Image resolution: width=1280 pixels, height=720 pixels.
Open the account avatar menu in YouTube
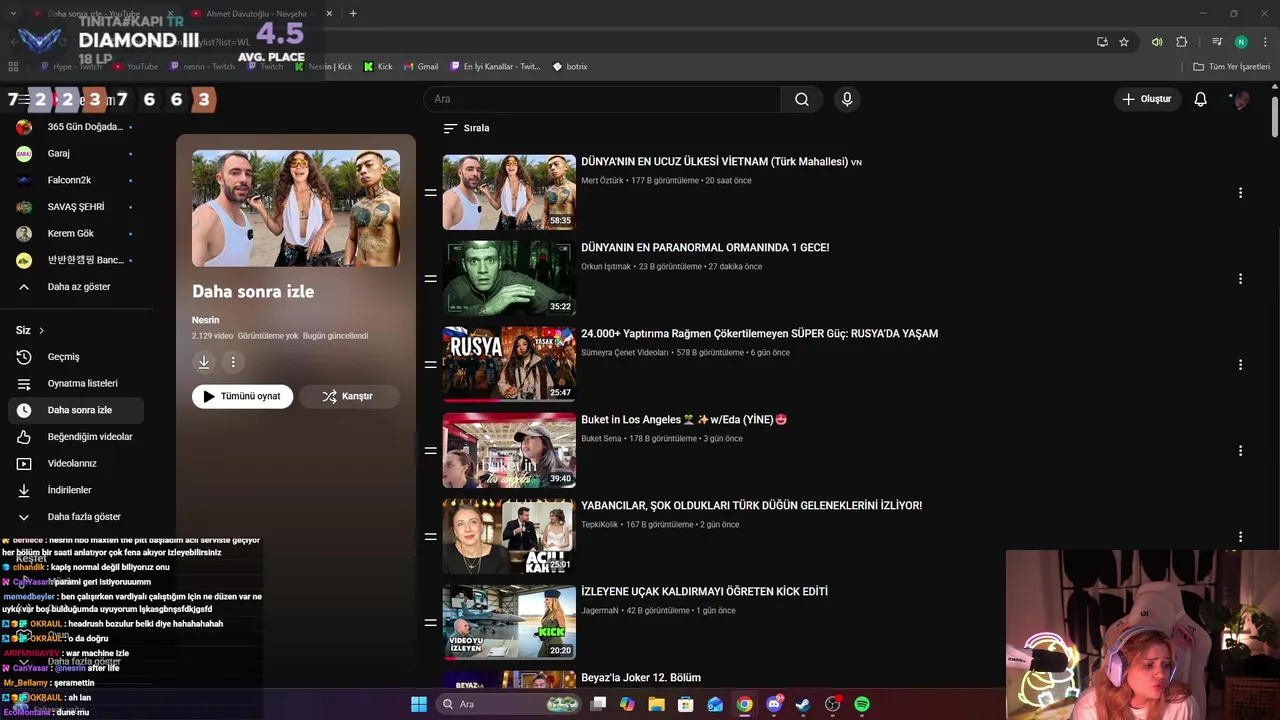pyautogui.click(x=1240, y=99)
